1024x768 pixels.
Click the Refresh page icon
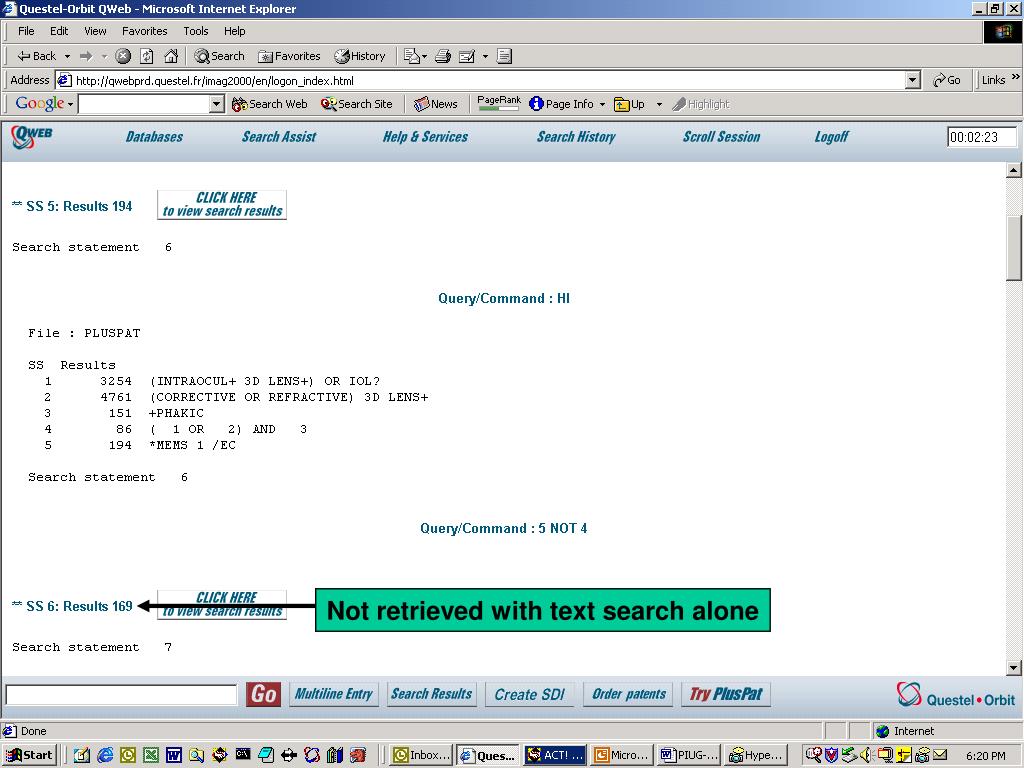pos(147,56)
